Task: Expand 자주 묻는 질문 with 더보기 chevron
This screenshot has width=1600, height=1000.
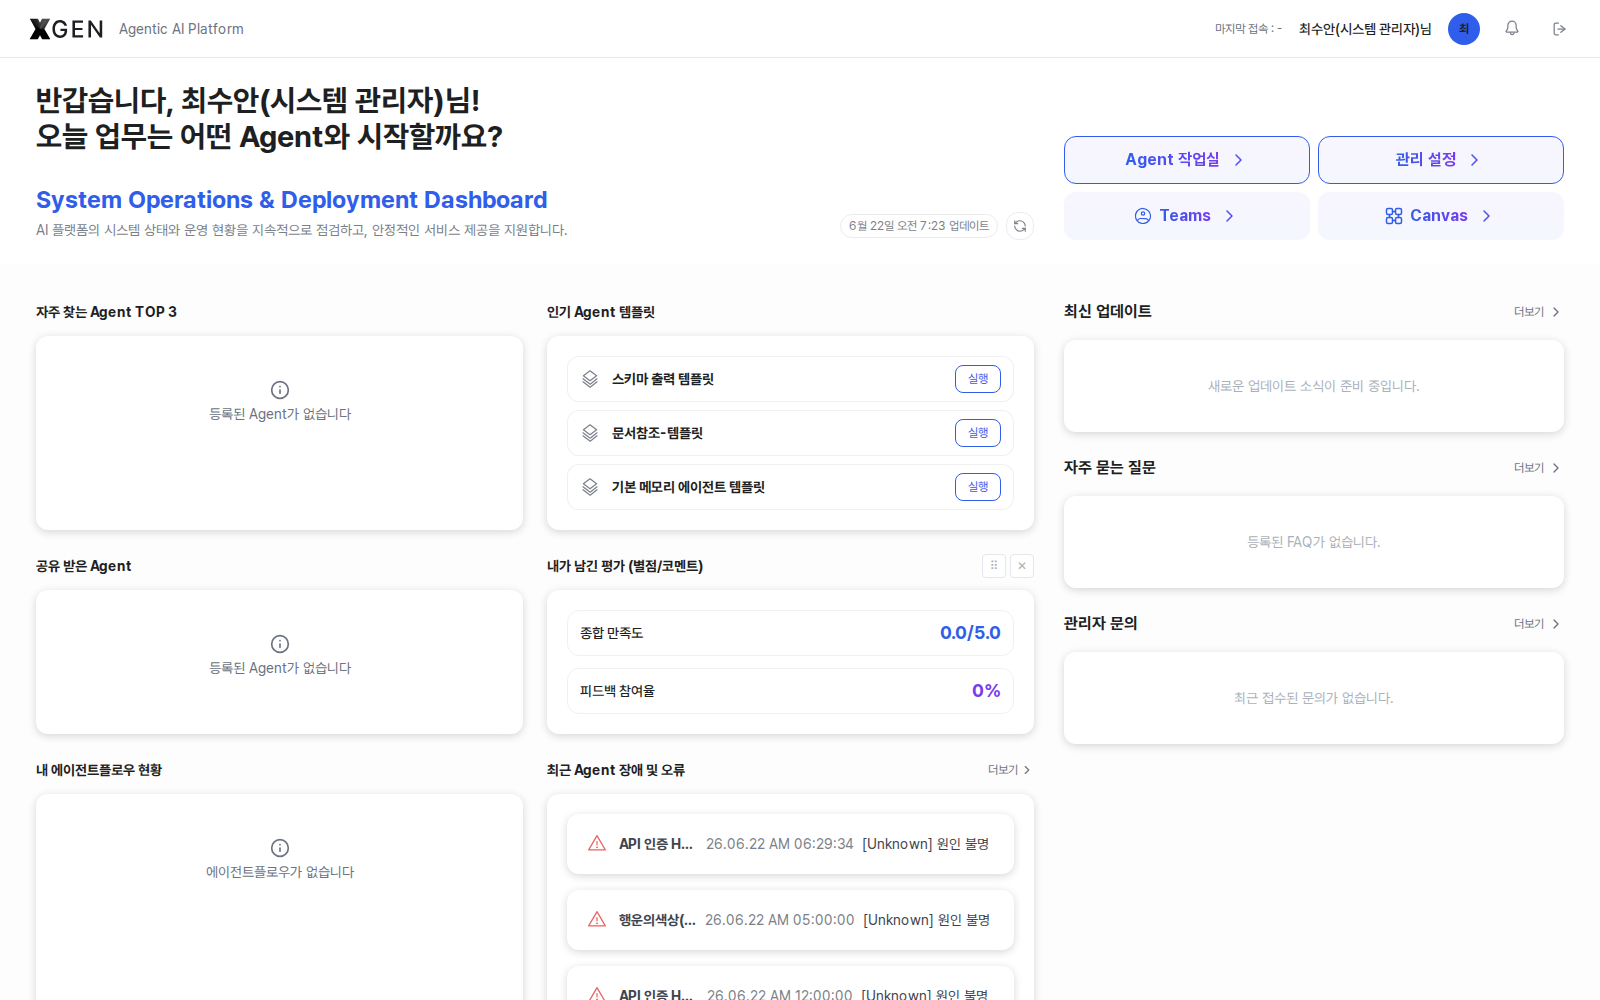Action: point(1556,468)
